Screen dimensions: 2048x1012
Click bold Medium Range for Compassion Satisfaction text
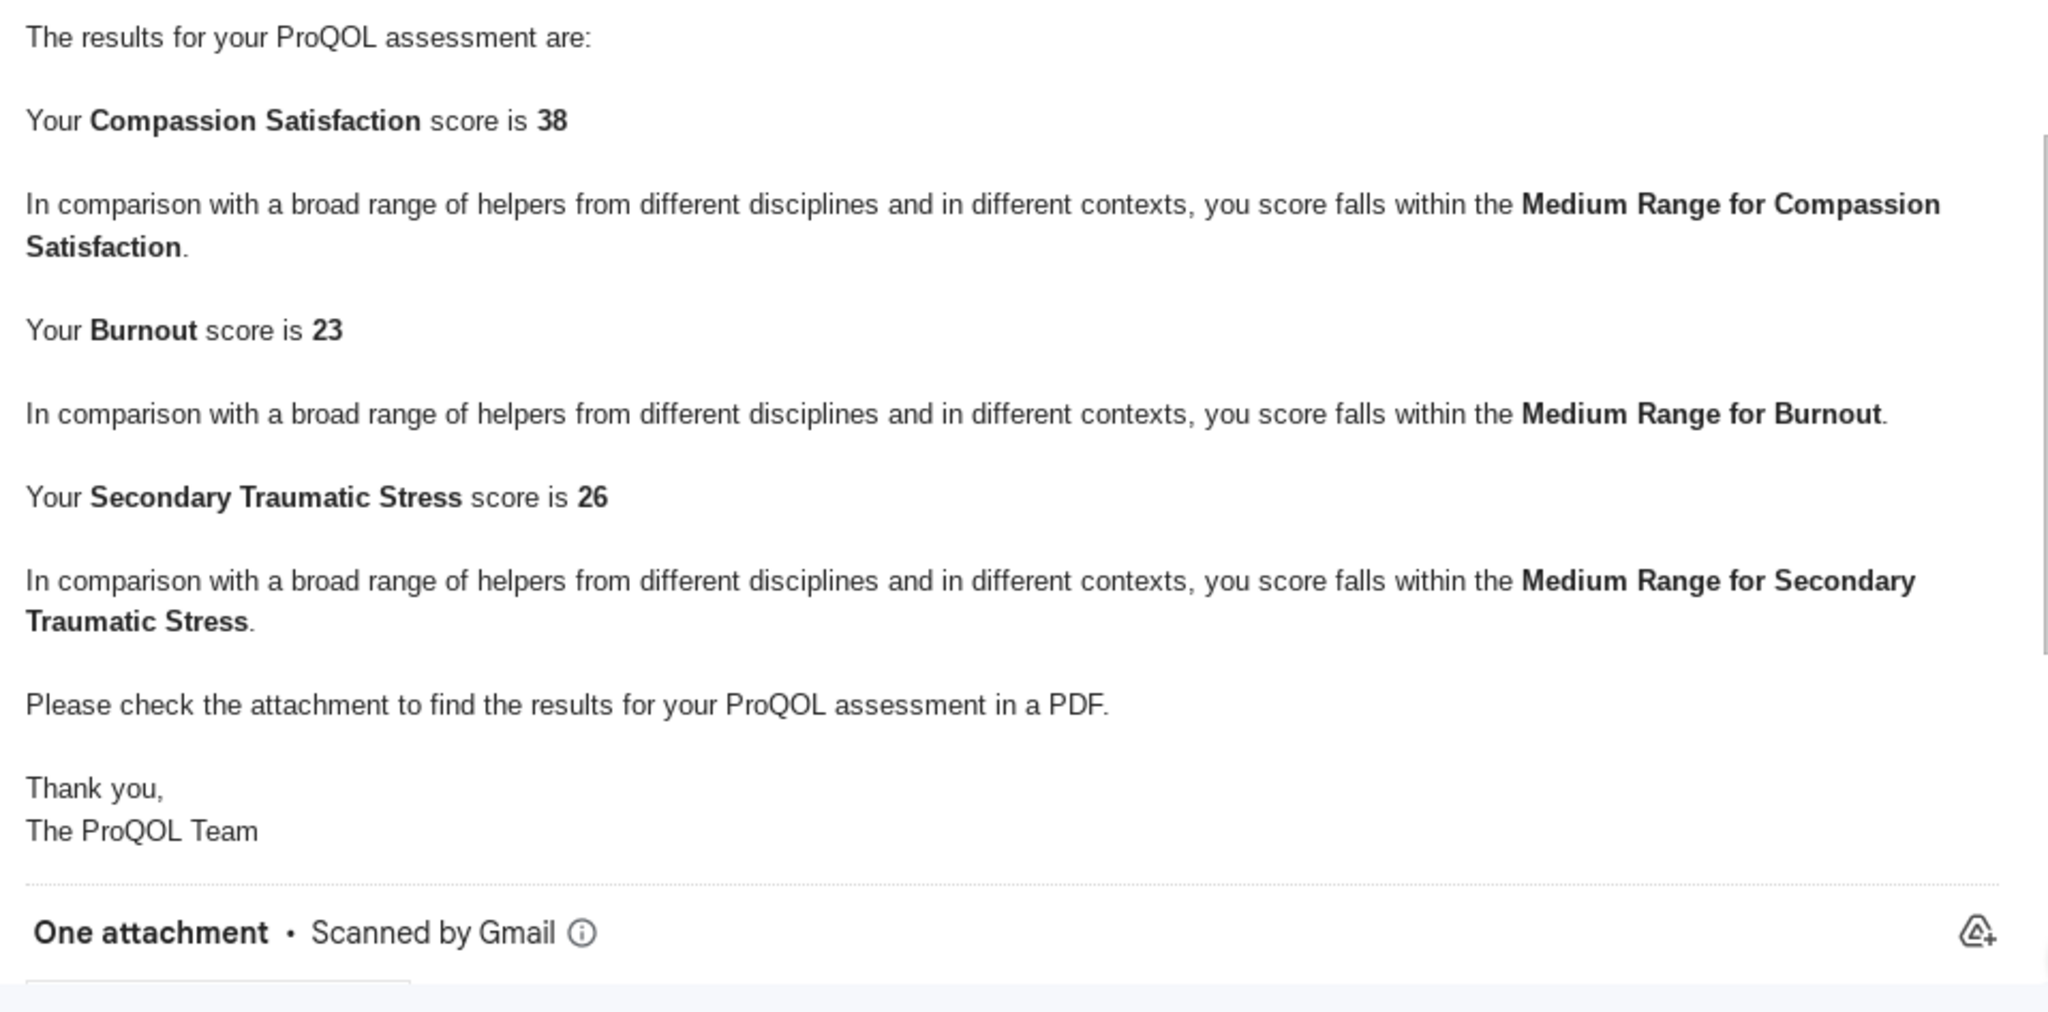pos(1730,205)
